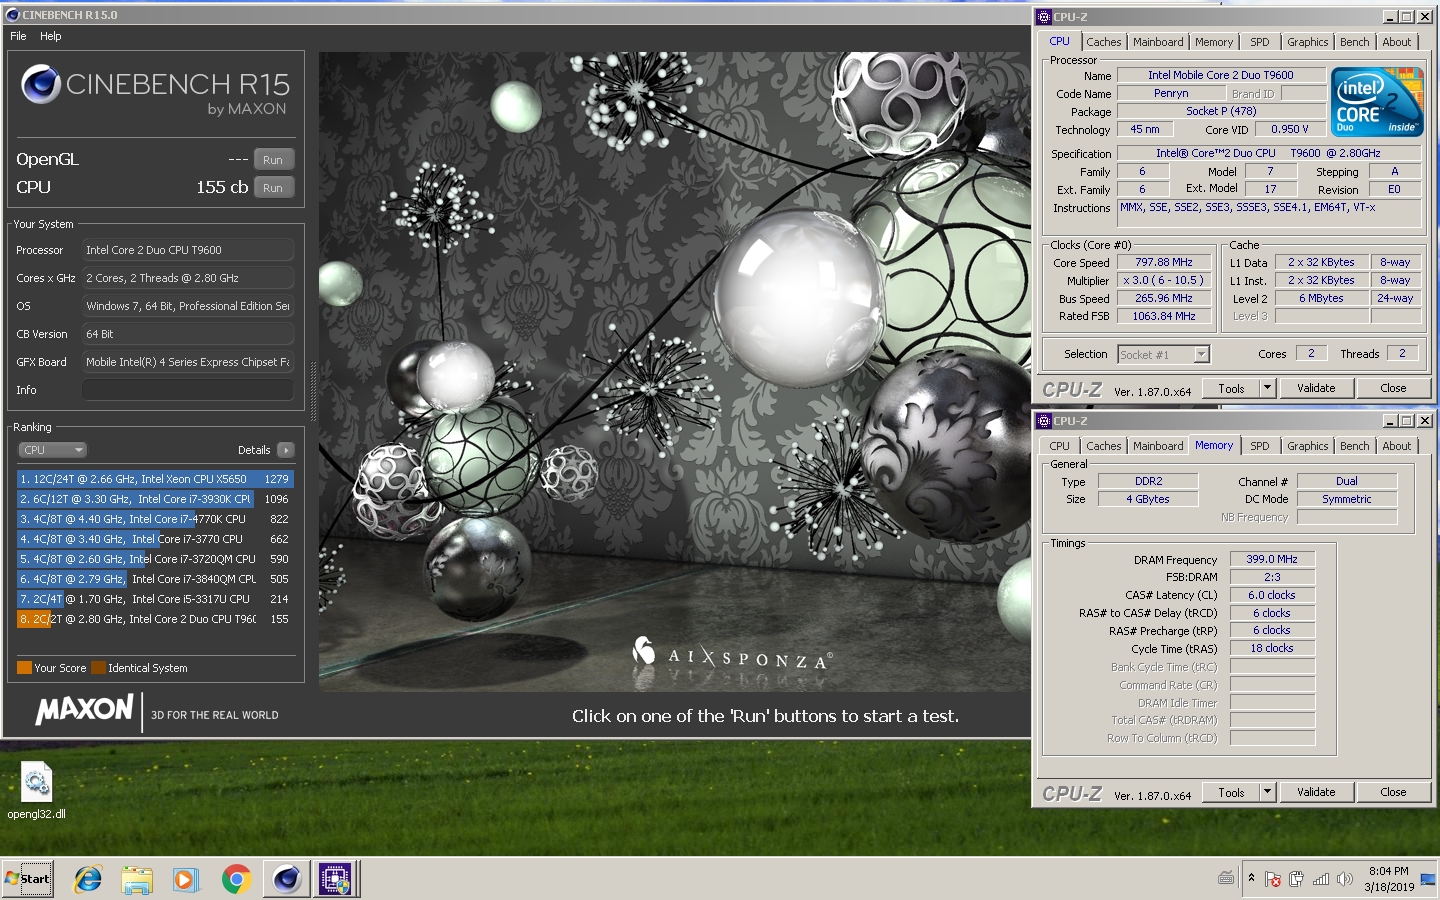1440x900 pixels.
Task: Click the brown Identical System legend swatch
Action: pyautogui.click(x=98, y=668)
